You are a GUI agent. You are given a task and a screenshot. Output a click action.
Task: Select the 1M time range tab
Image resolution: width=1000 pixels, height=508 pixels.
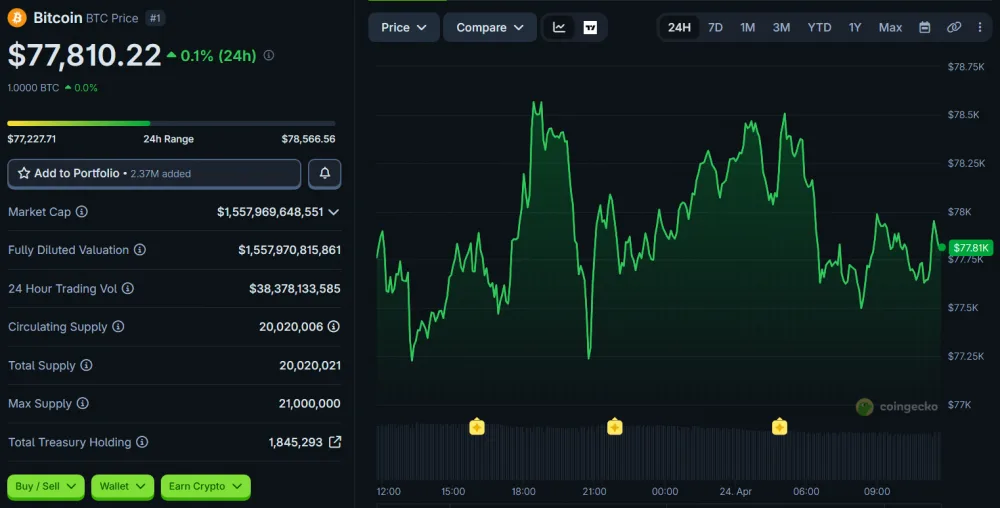tap(747, 27)
